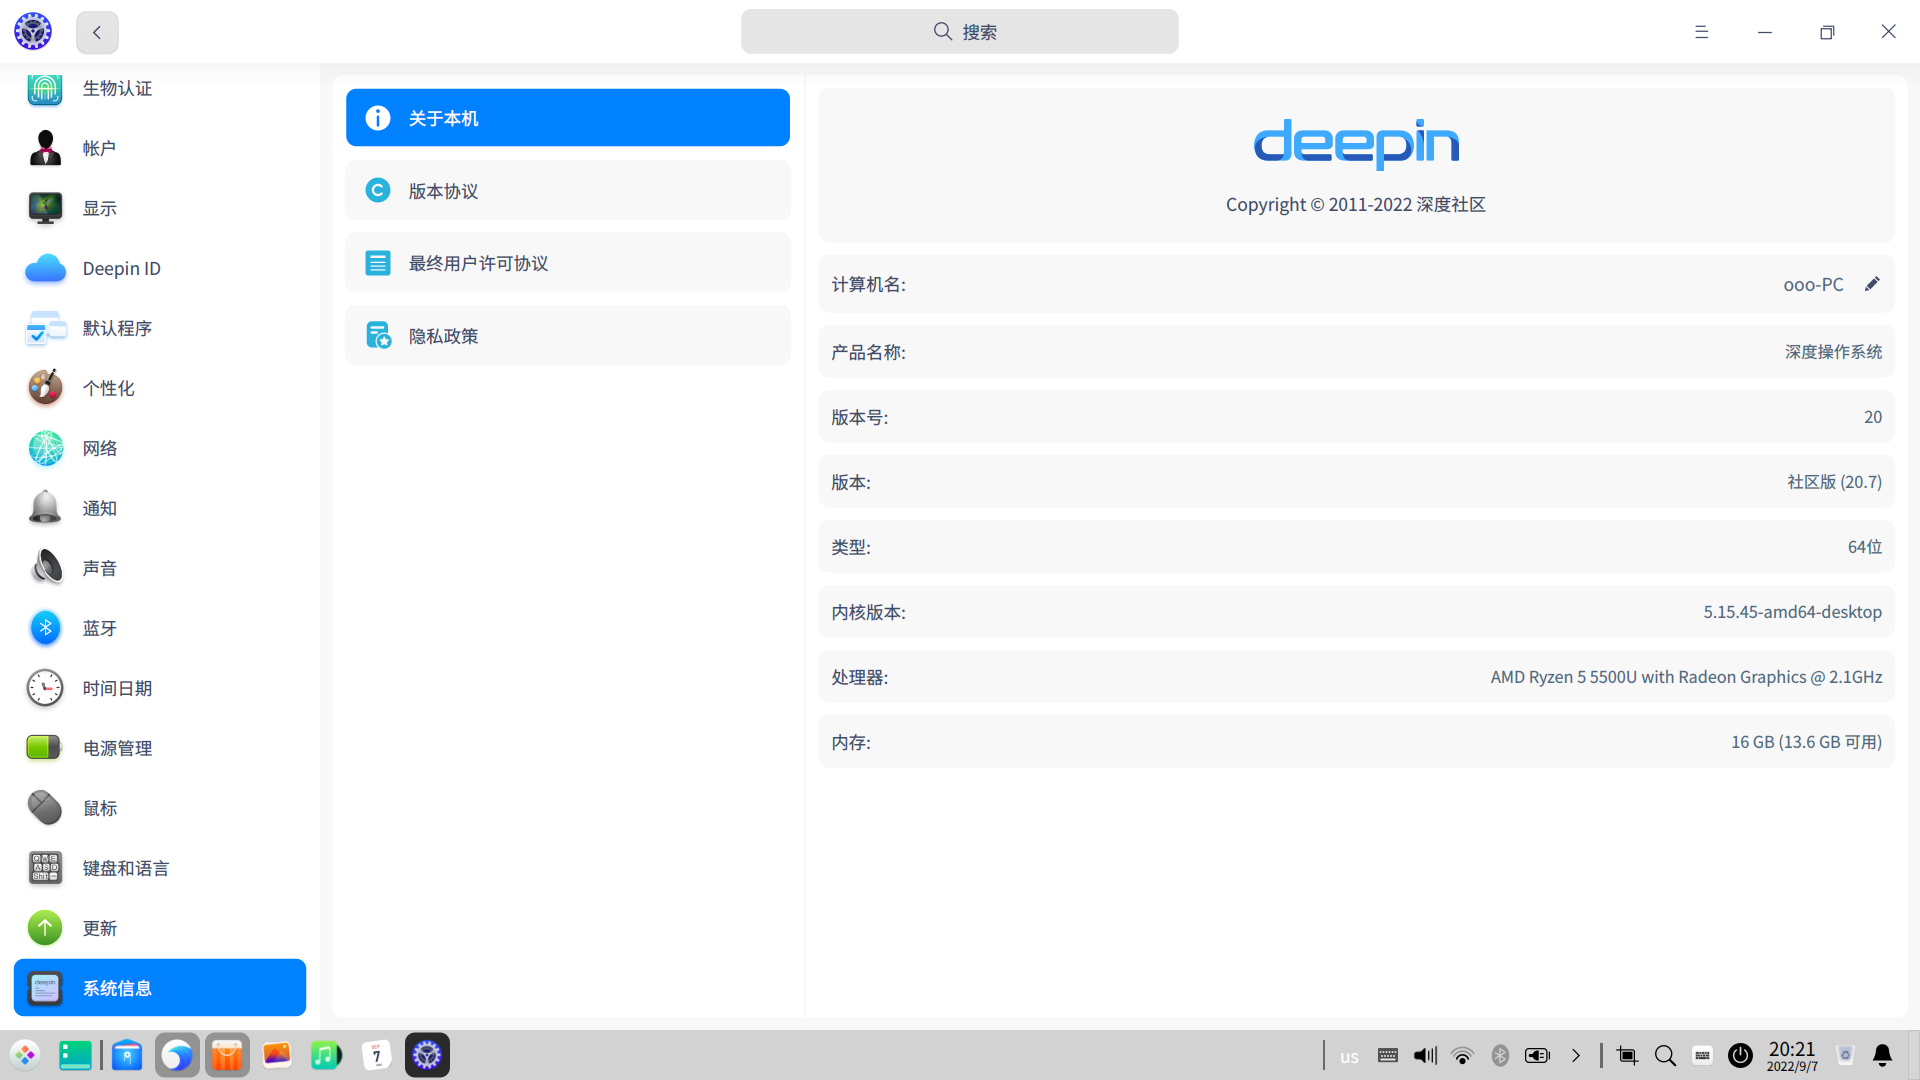Click the 搜索 search field at the top
The width and height of the screenshot is (1920, 1080).
pyautogui.click(x=960, y=31)
